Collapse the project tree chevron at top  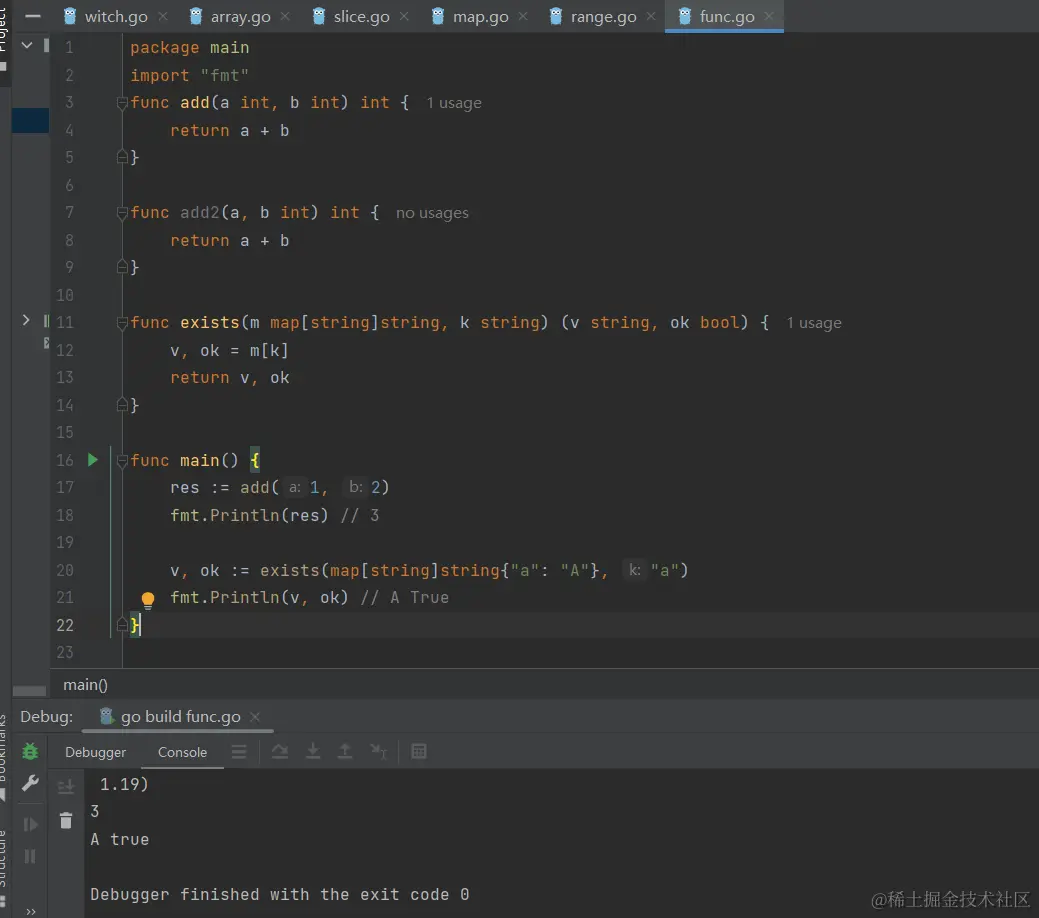27,45
